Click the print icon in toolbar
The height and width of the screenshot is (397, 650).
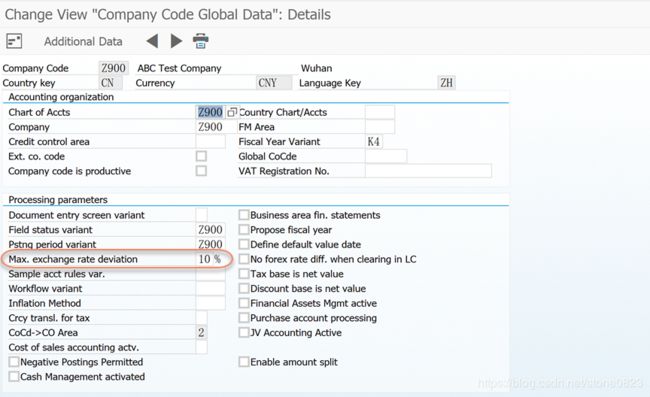[201, 41]
